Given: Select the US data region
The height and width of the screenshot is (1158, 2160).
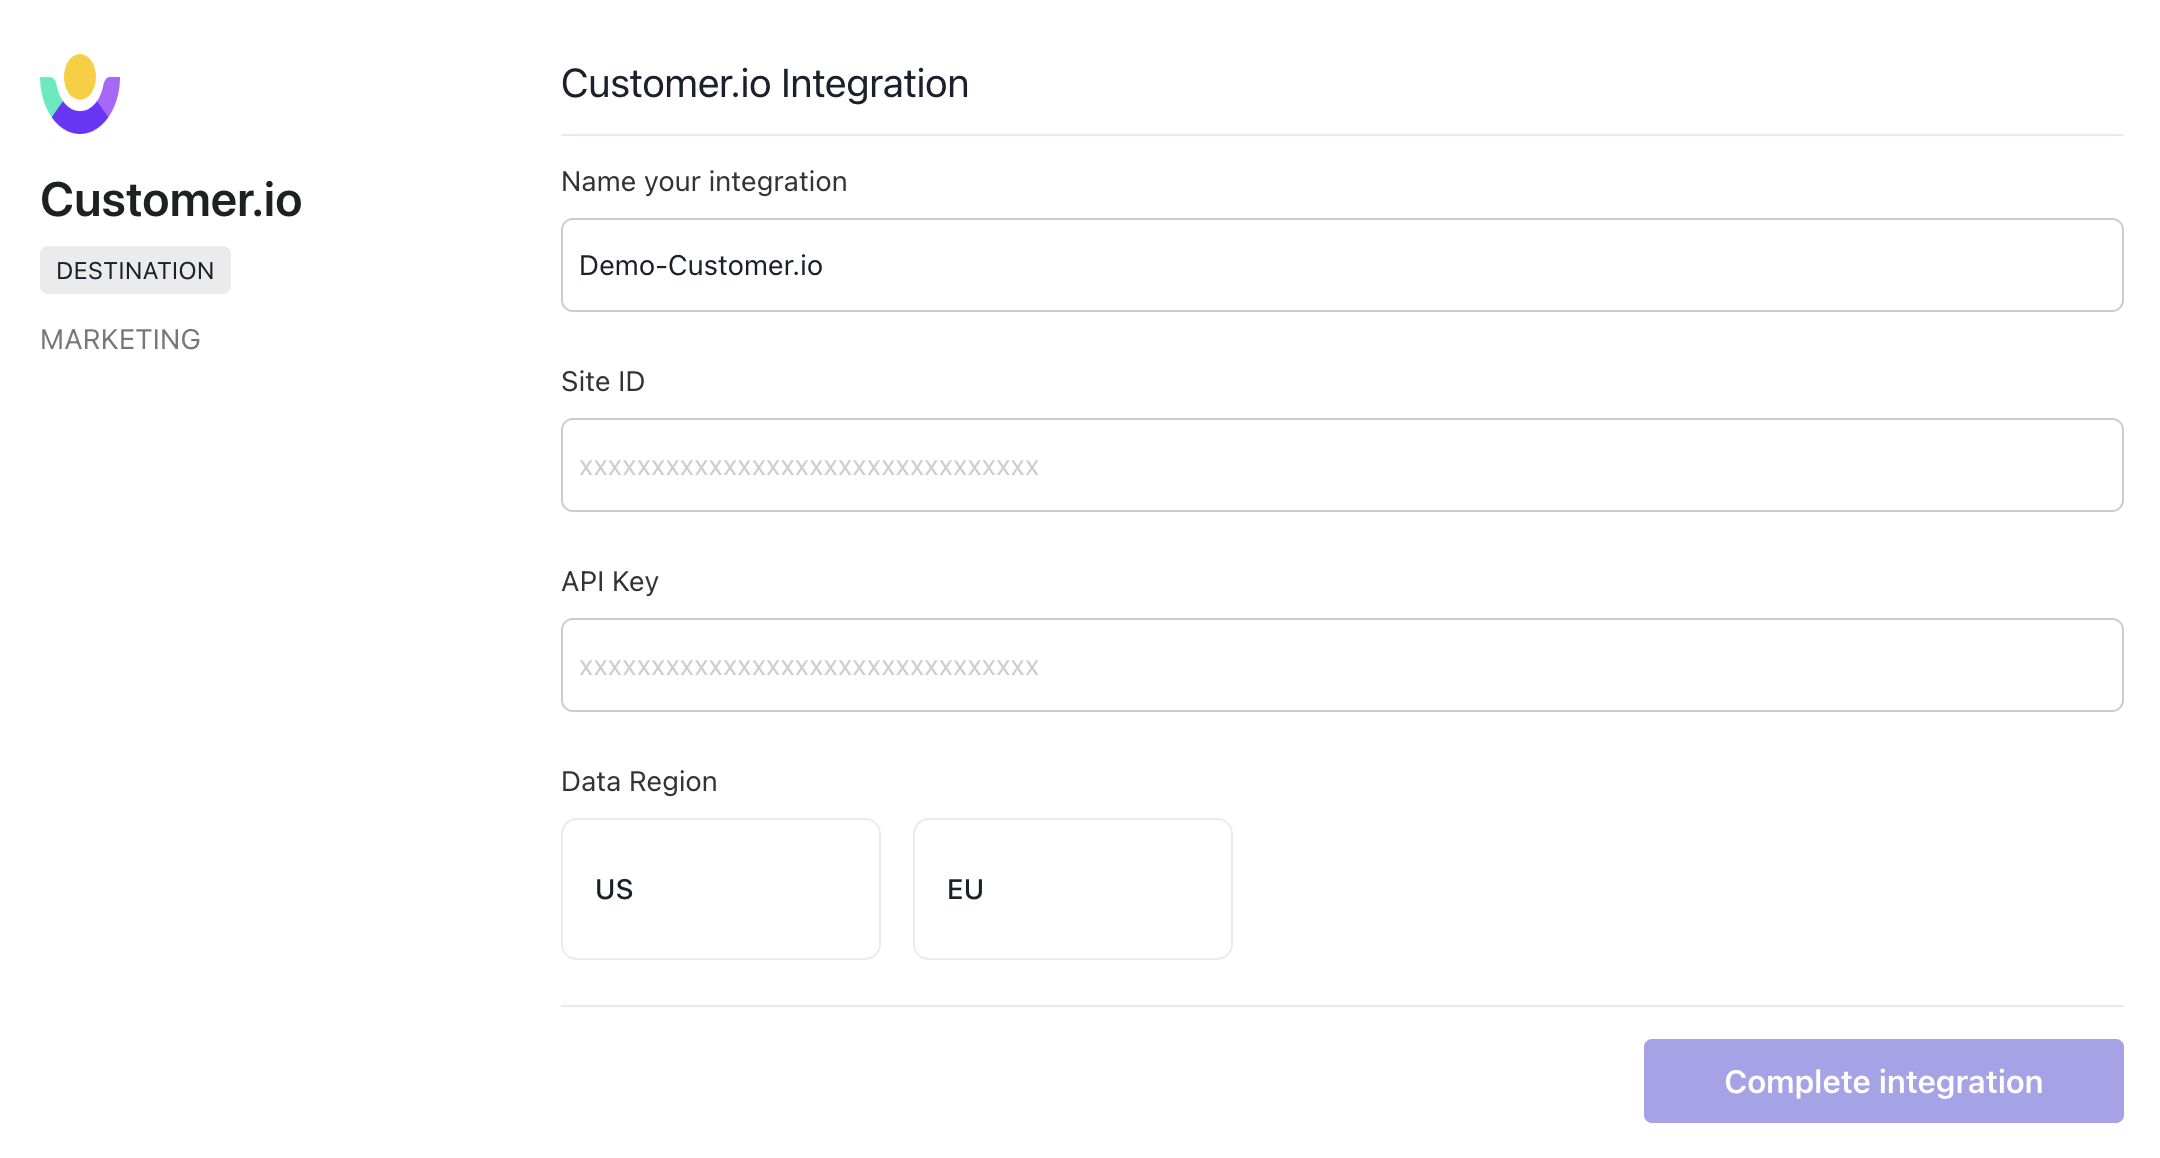Looking at the screenshot, I should tap(720, 889).
